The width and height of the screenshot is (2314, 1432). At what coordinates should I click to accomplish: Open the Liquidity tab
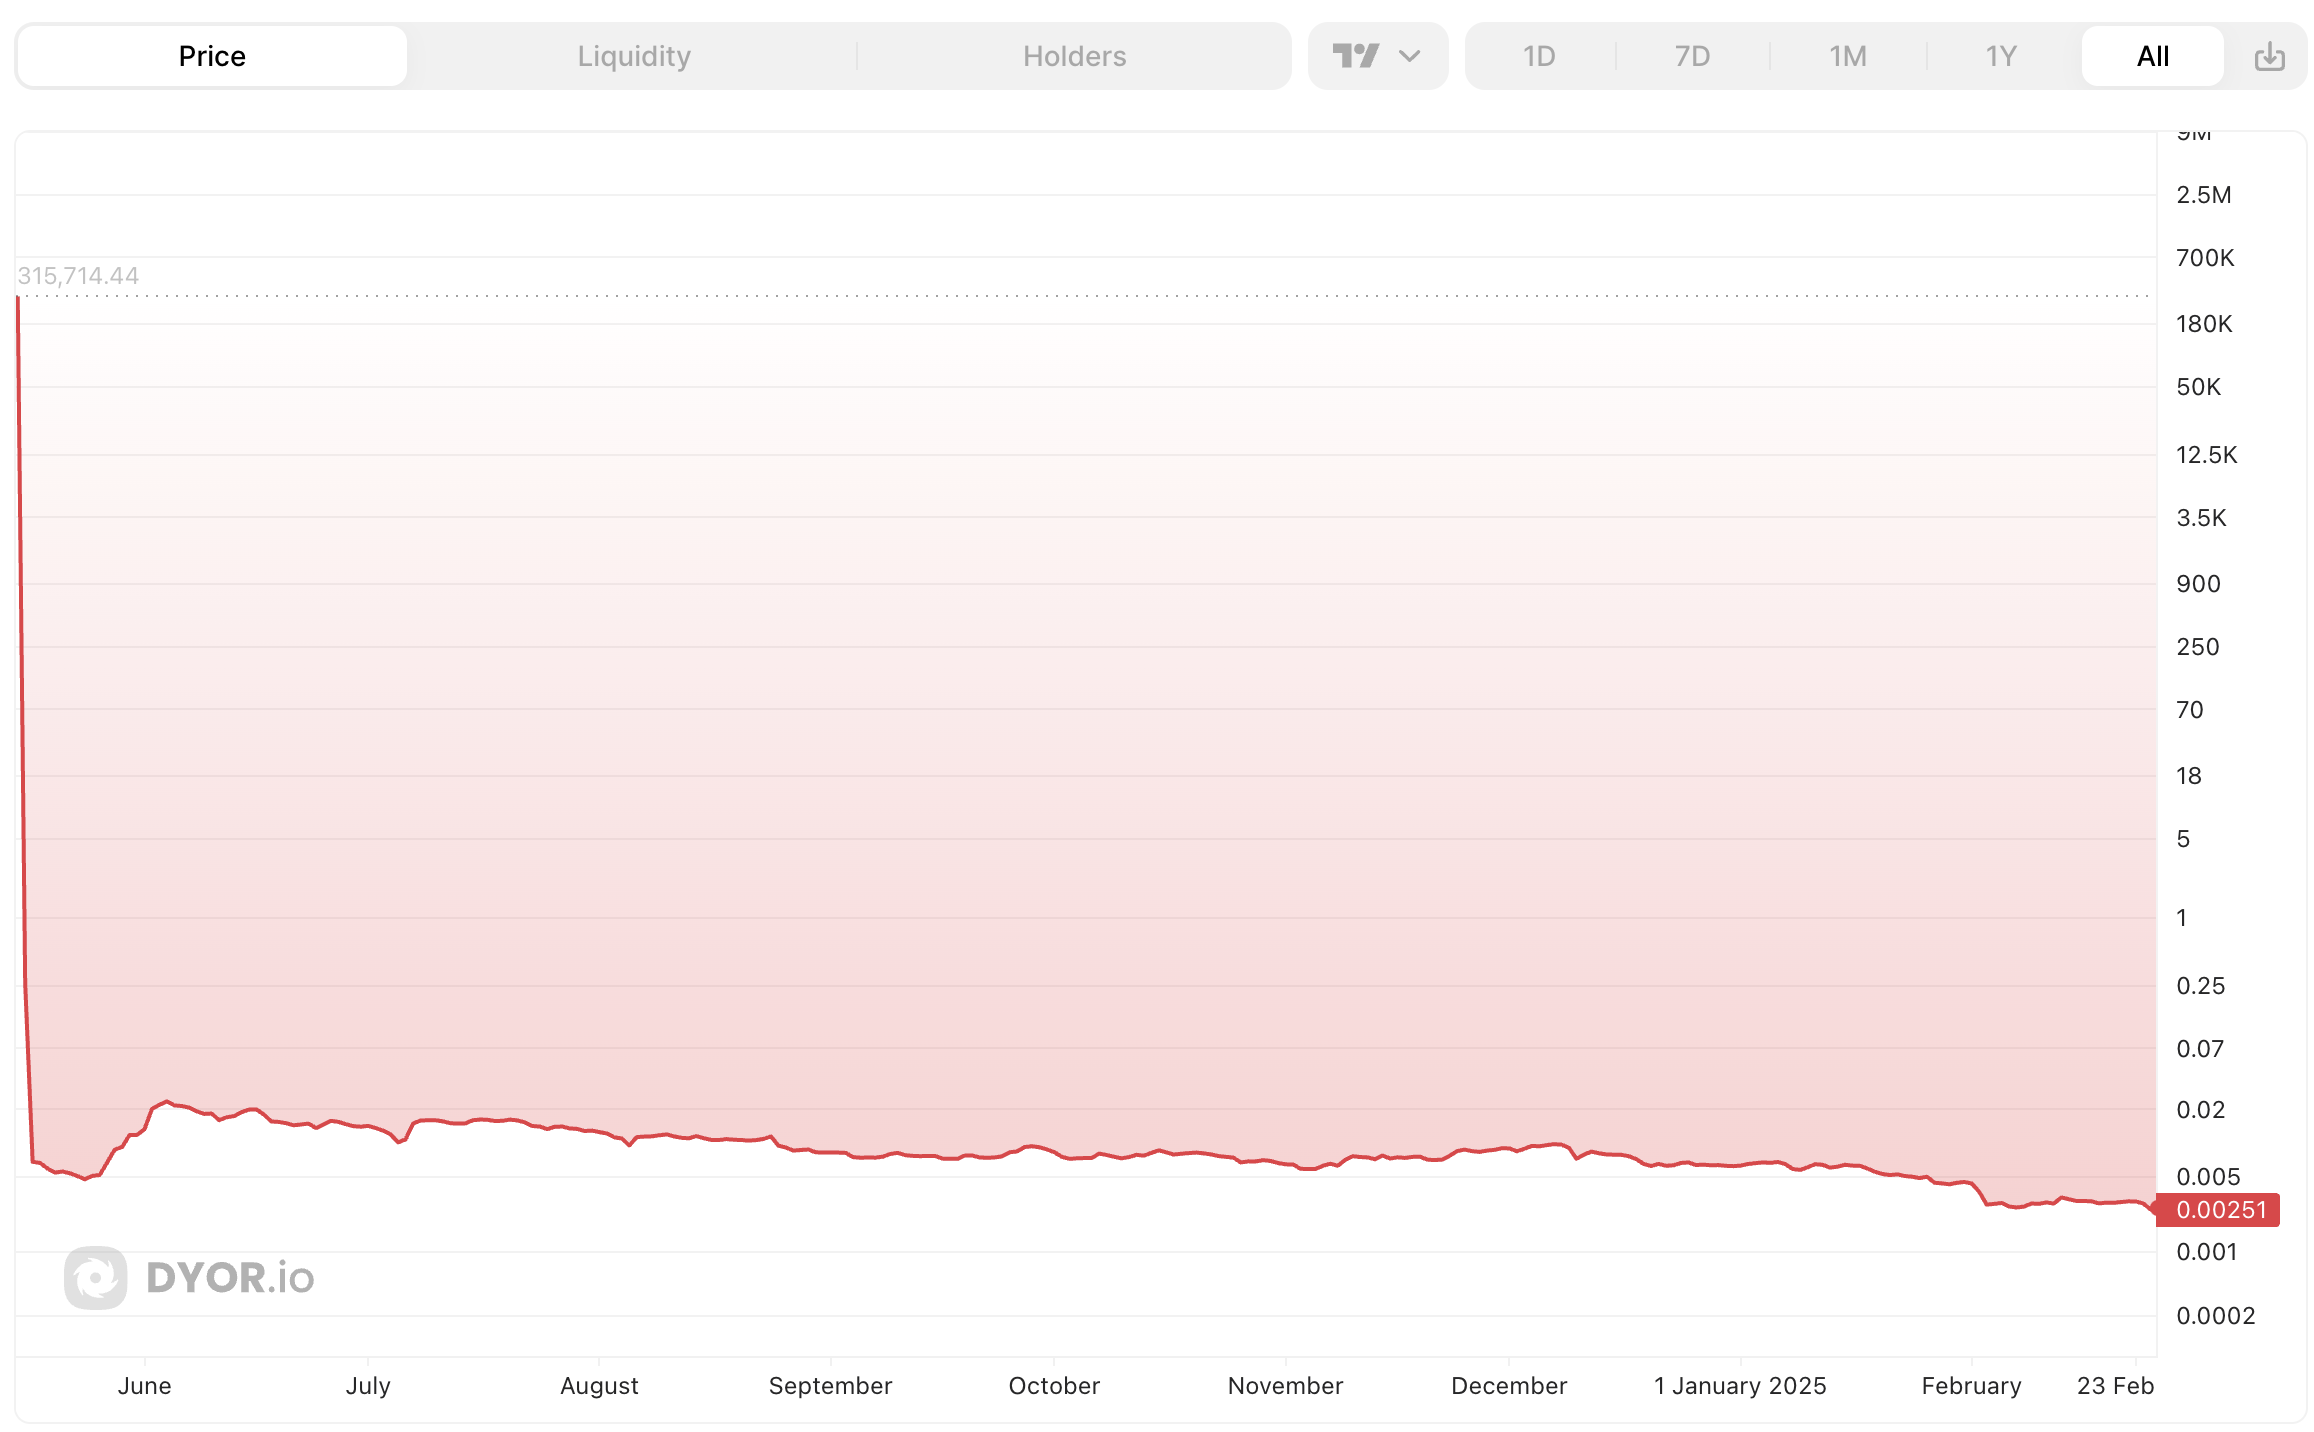pos(634,56)
